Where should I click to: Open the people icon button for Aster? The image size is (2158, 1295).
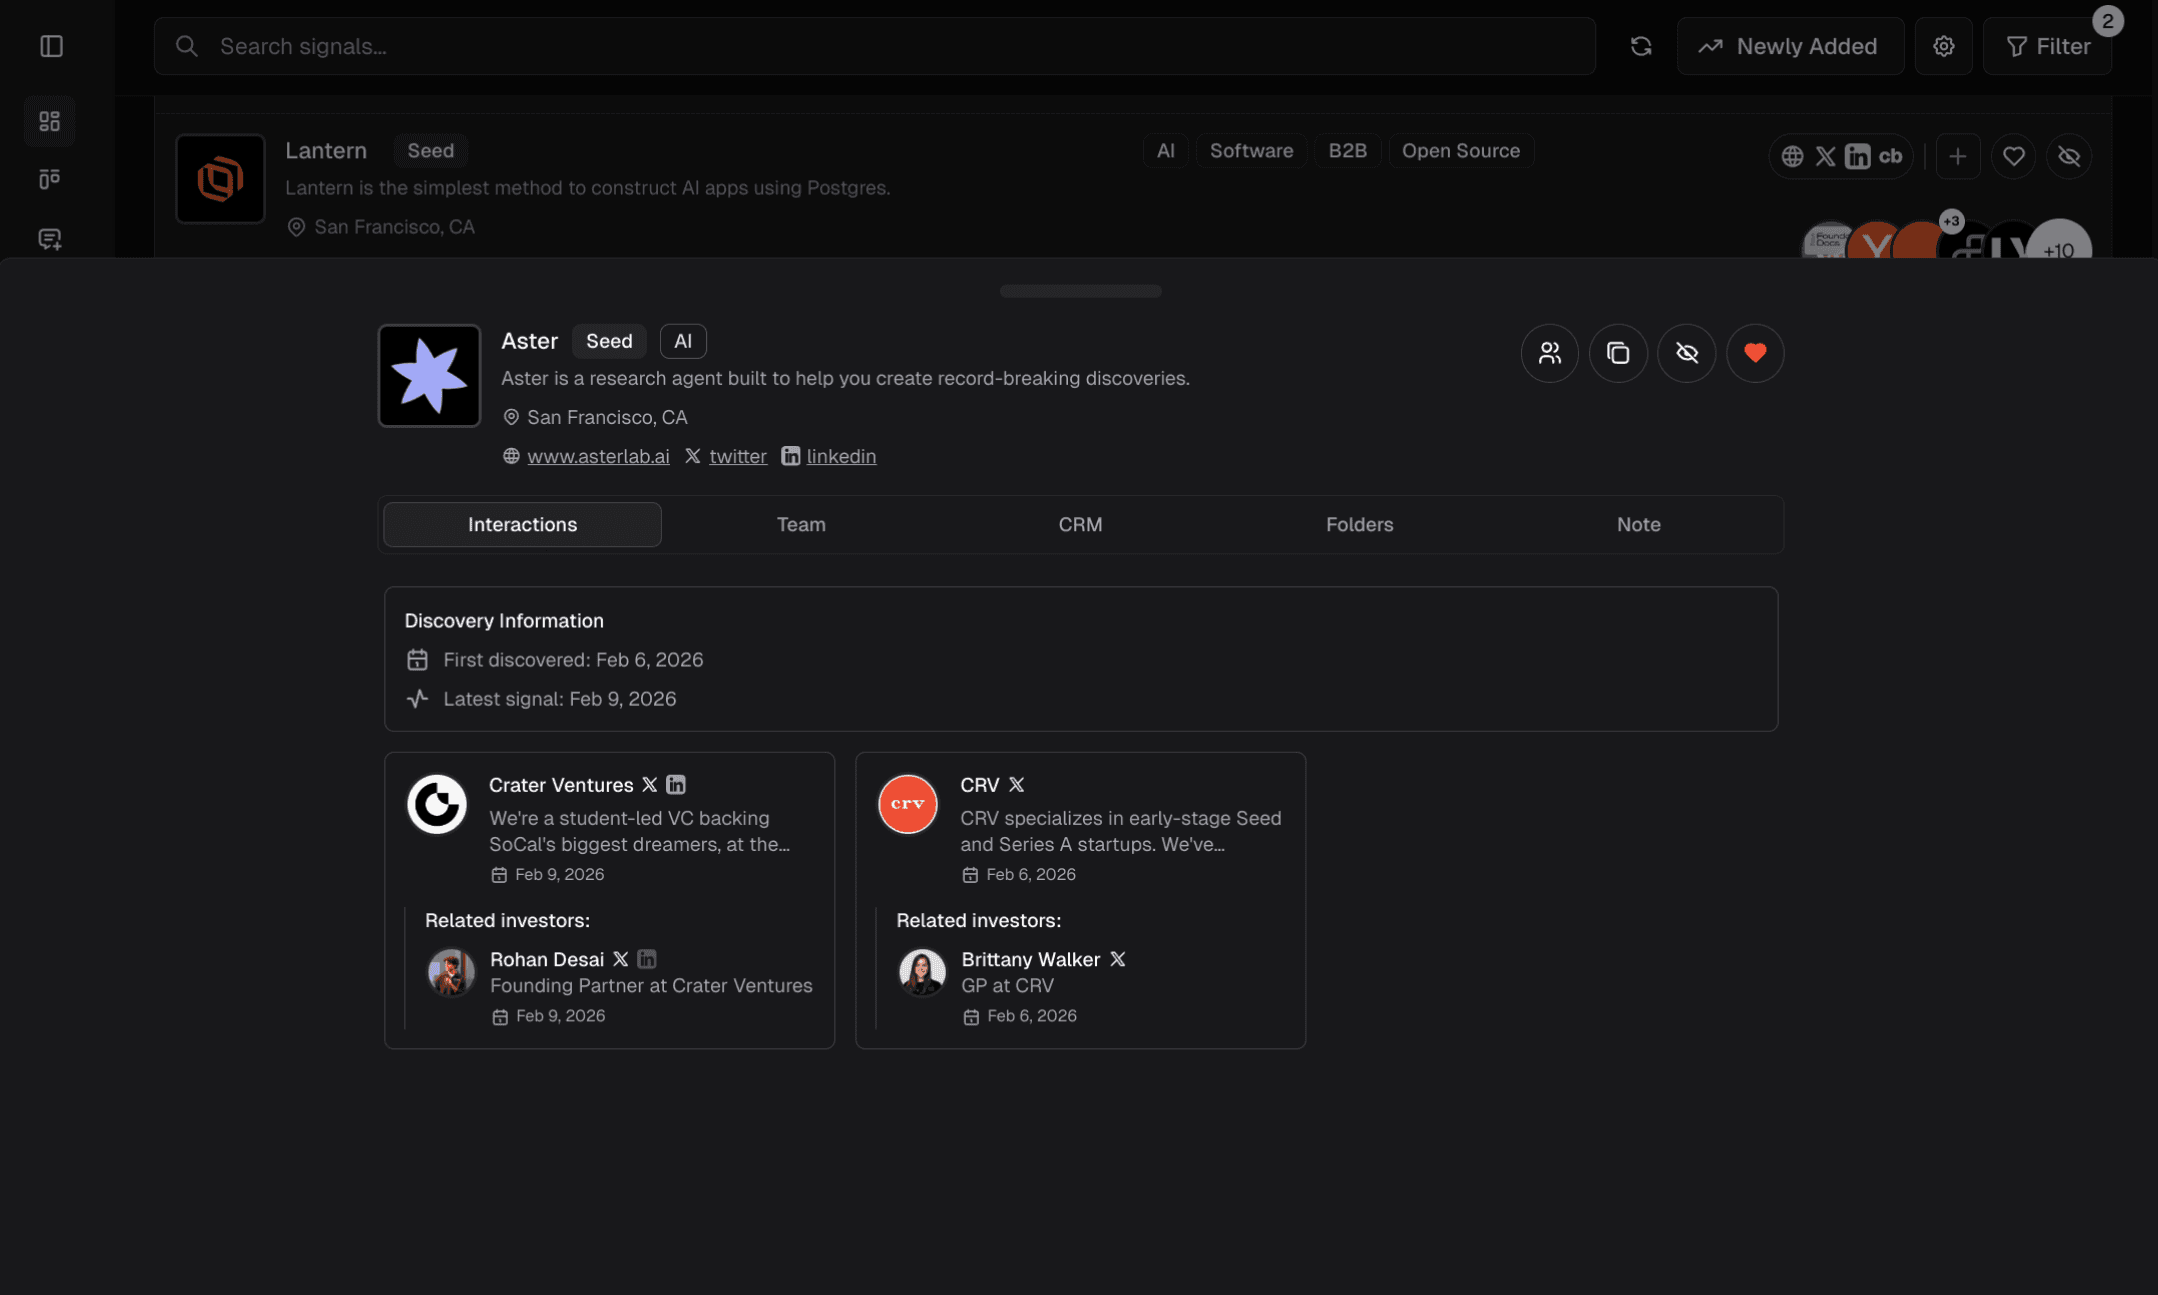[x=1549, y=353]
